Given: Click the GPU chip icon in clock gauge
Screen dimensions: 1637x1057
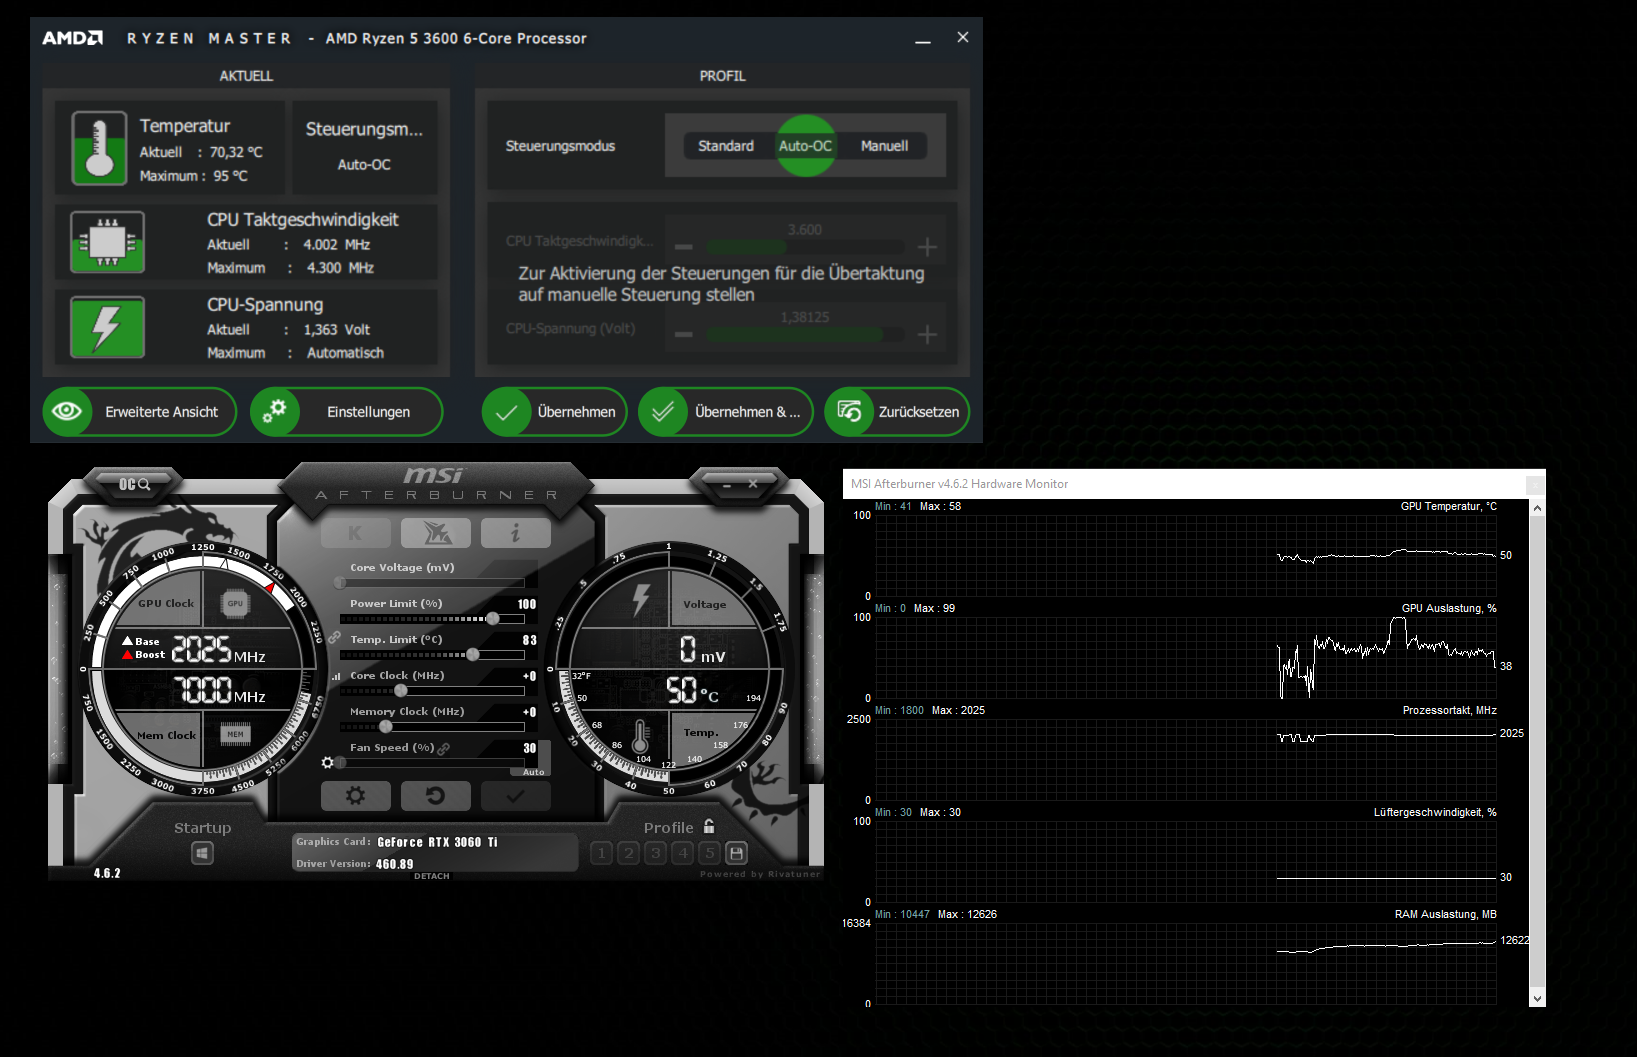Looking at the screenshot, I should (x=235, y=603).
